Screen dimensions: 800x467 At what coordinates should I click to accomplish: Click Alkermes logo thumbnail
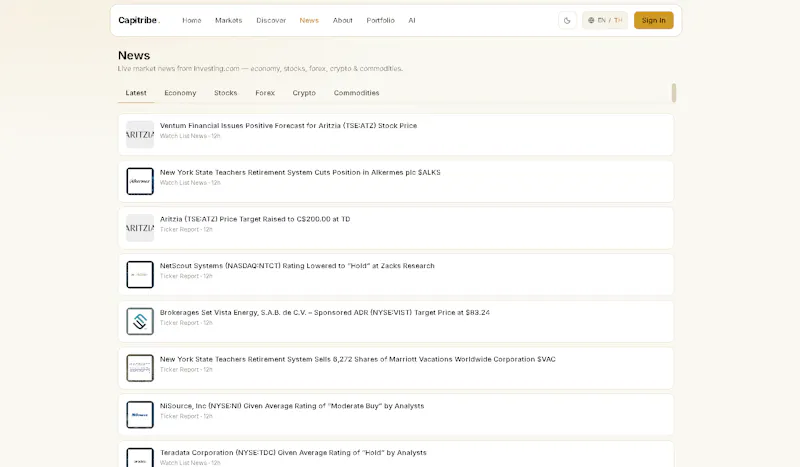[140, 181]
